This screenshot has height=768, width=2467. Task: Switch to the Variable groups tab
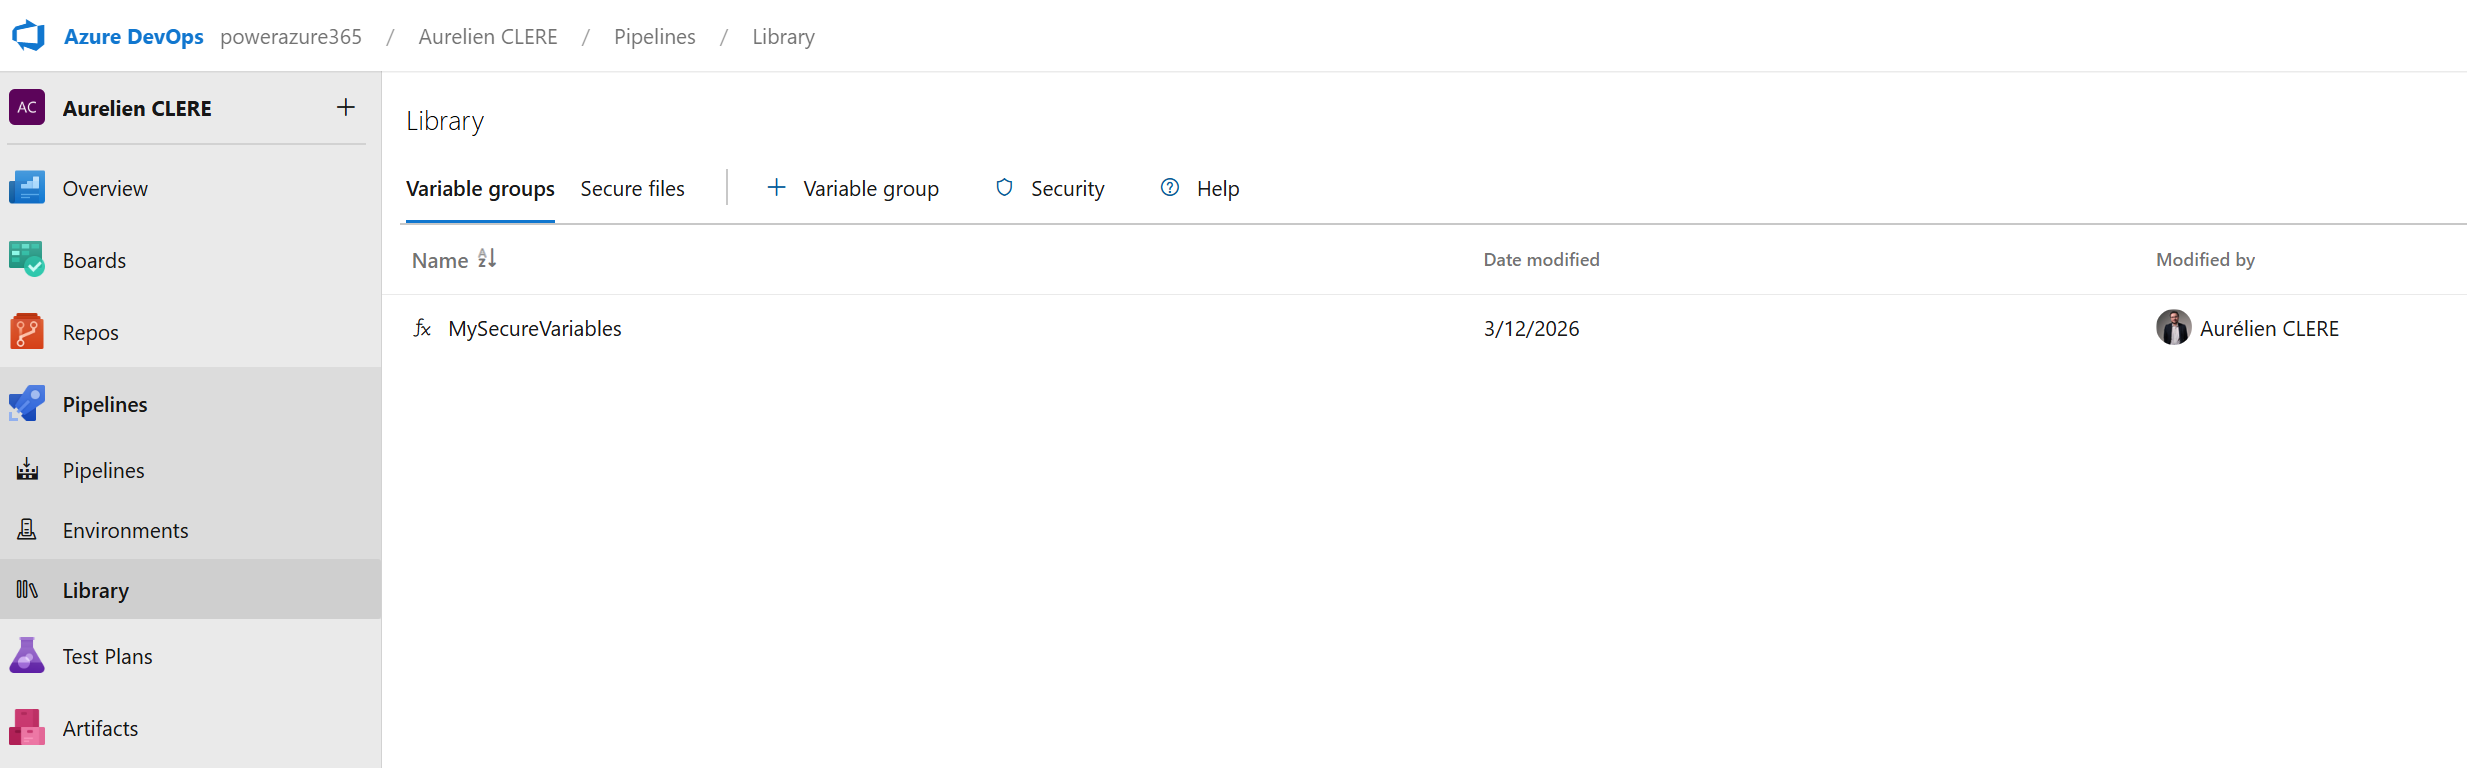(x=480, y=189)
